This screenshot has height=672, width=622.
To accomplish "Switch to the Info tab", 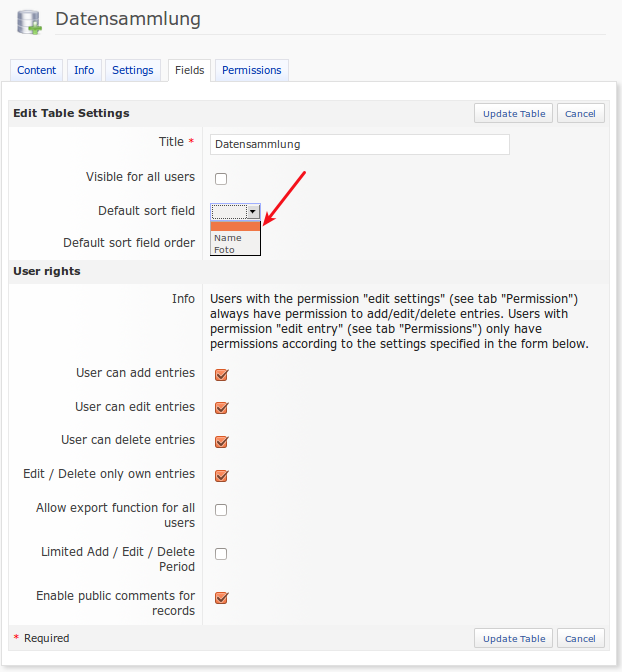I will coord(84,70).
